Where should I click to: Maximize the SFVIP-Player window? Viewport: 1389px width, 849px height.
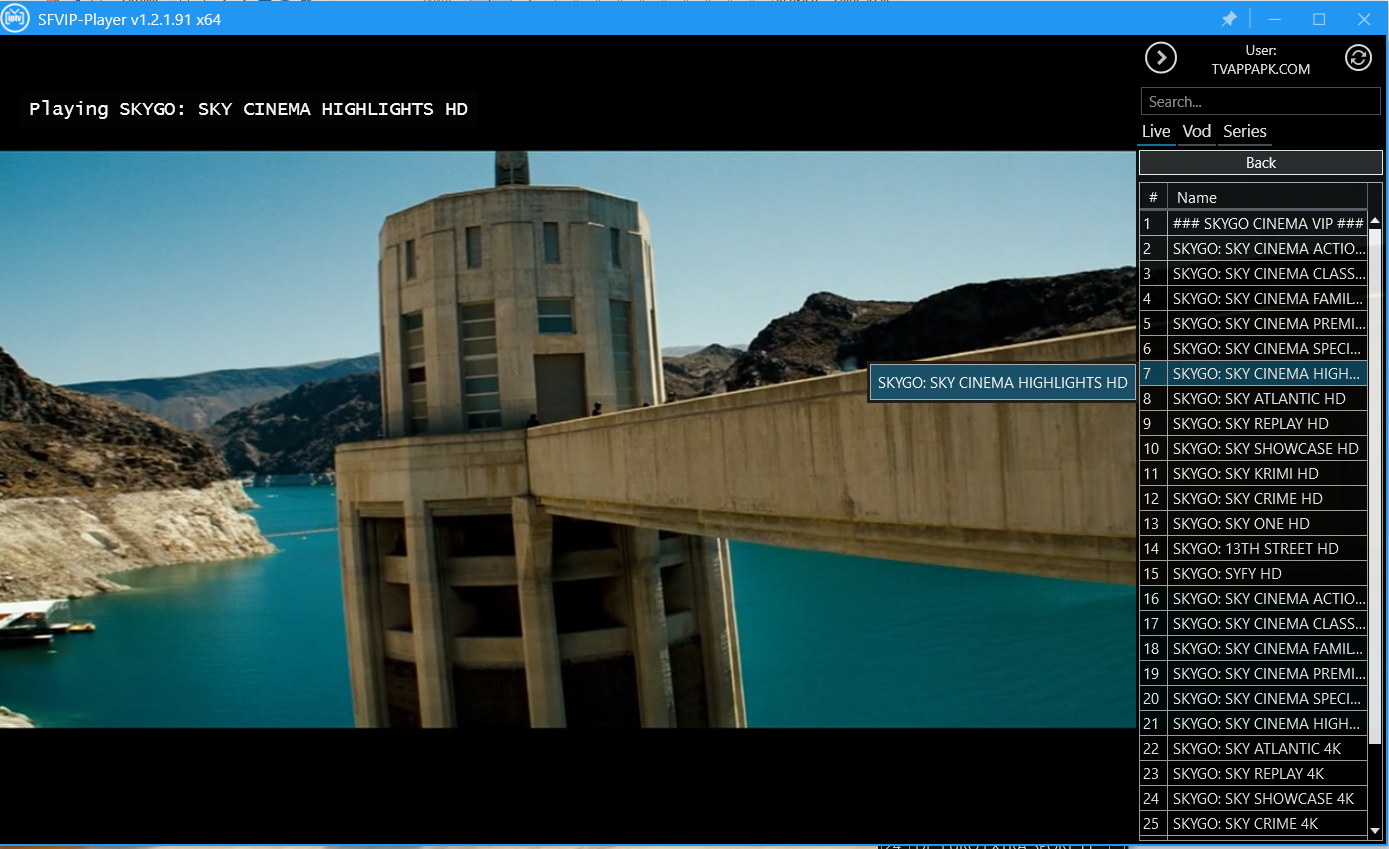pyautogui.click(x=1319, y=19)
